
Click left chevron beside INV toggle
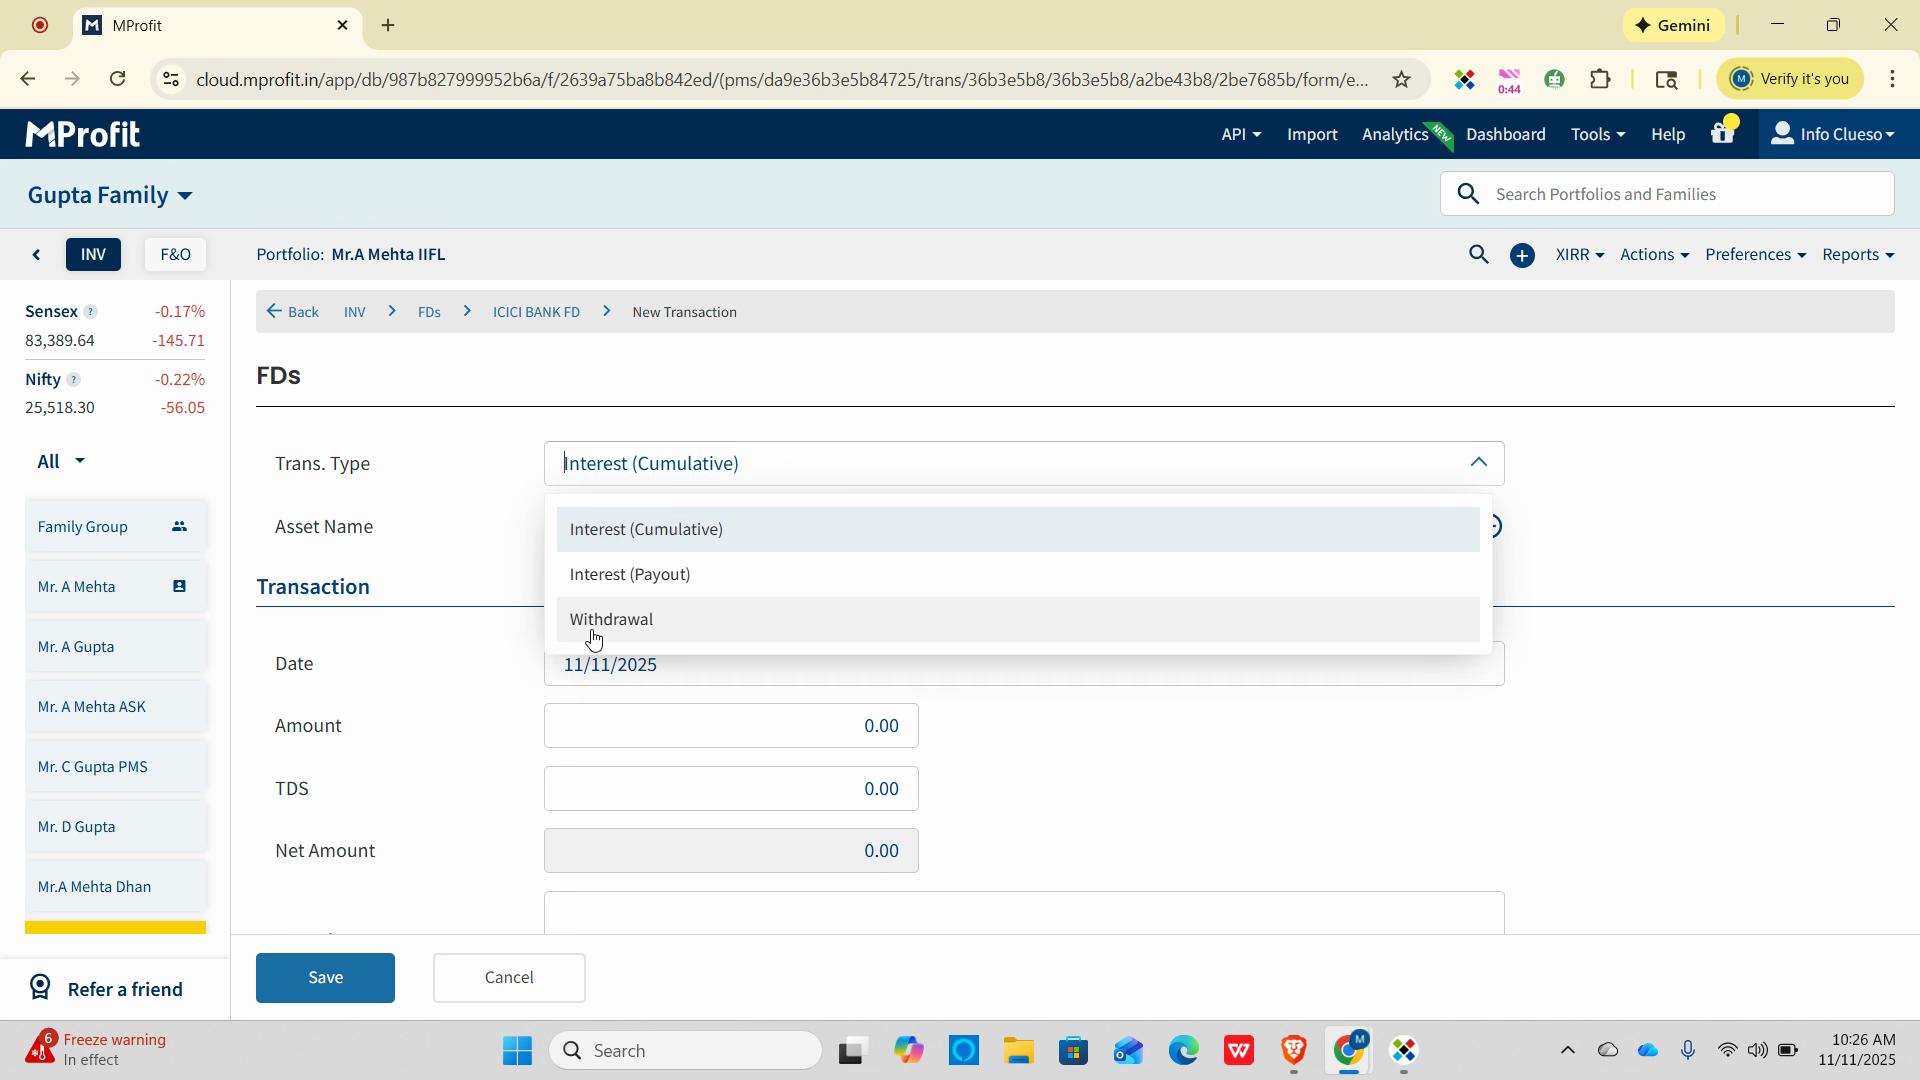click(x=37, y=255)
